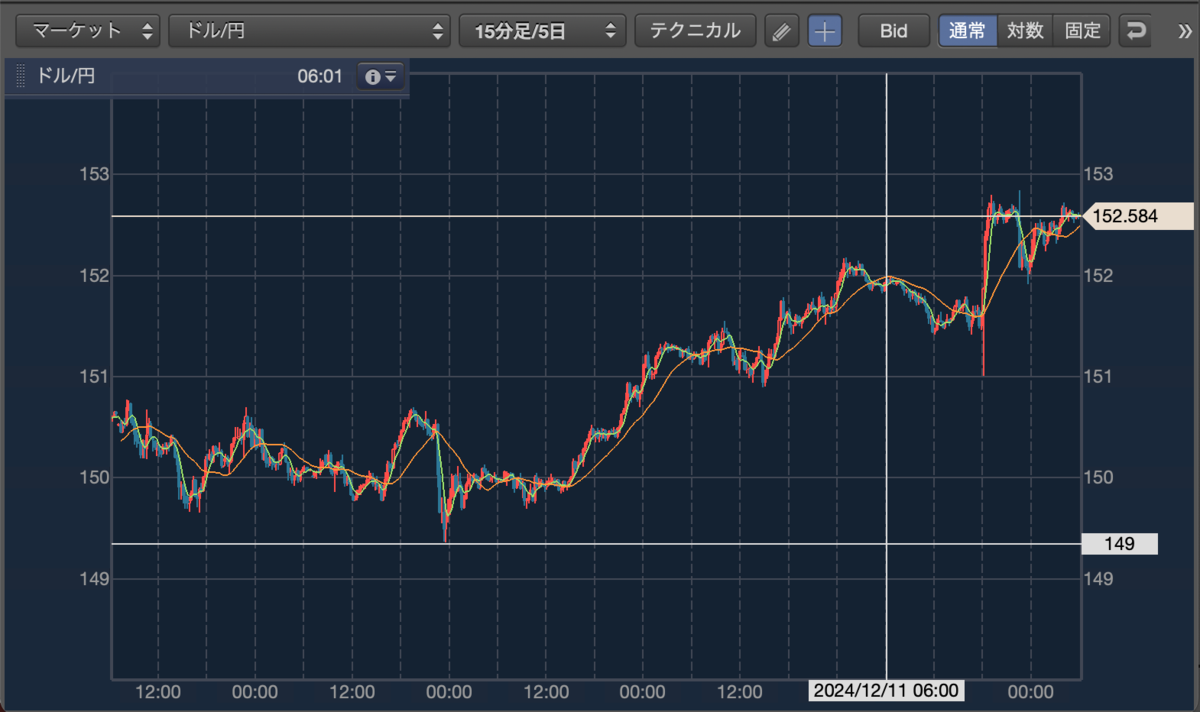Toggle the crosshair cursor tool
This screenshot has height=712, width=1200.
tap(825, 31)
